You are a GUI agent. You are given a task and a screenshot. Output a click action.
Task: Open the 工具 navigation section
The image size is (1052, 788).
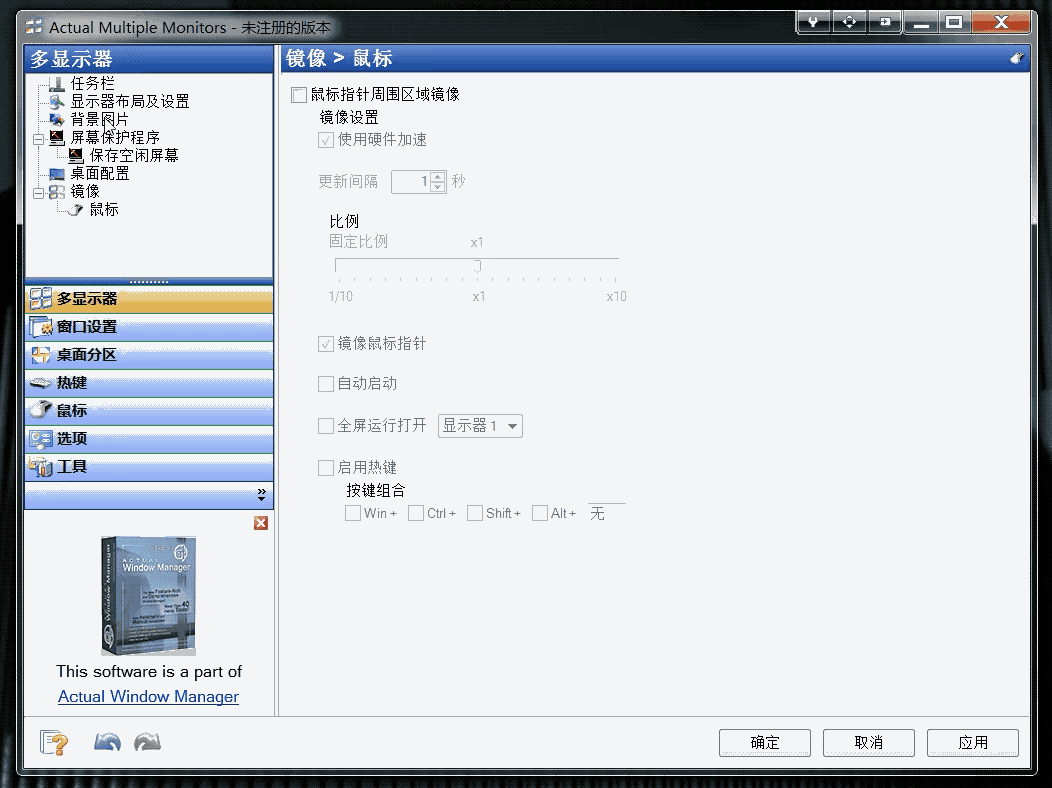[149, 467]
